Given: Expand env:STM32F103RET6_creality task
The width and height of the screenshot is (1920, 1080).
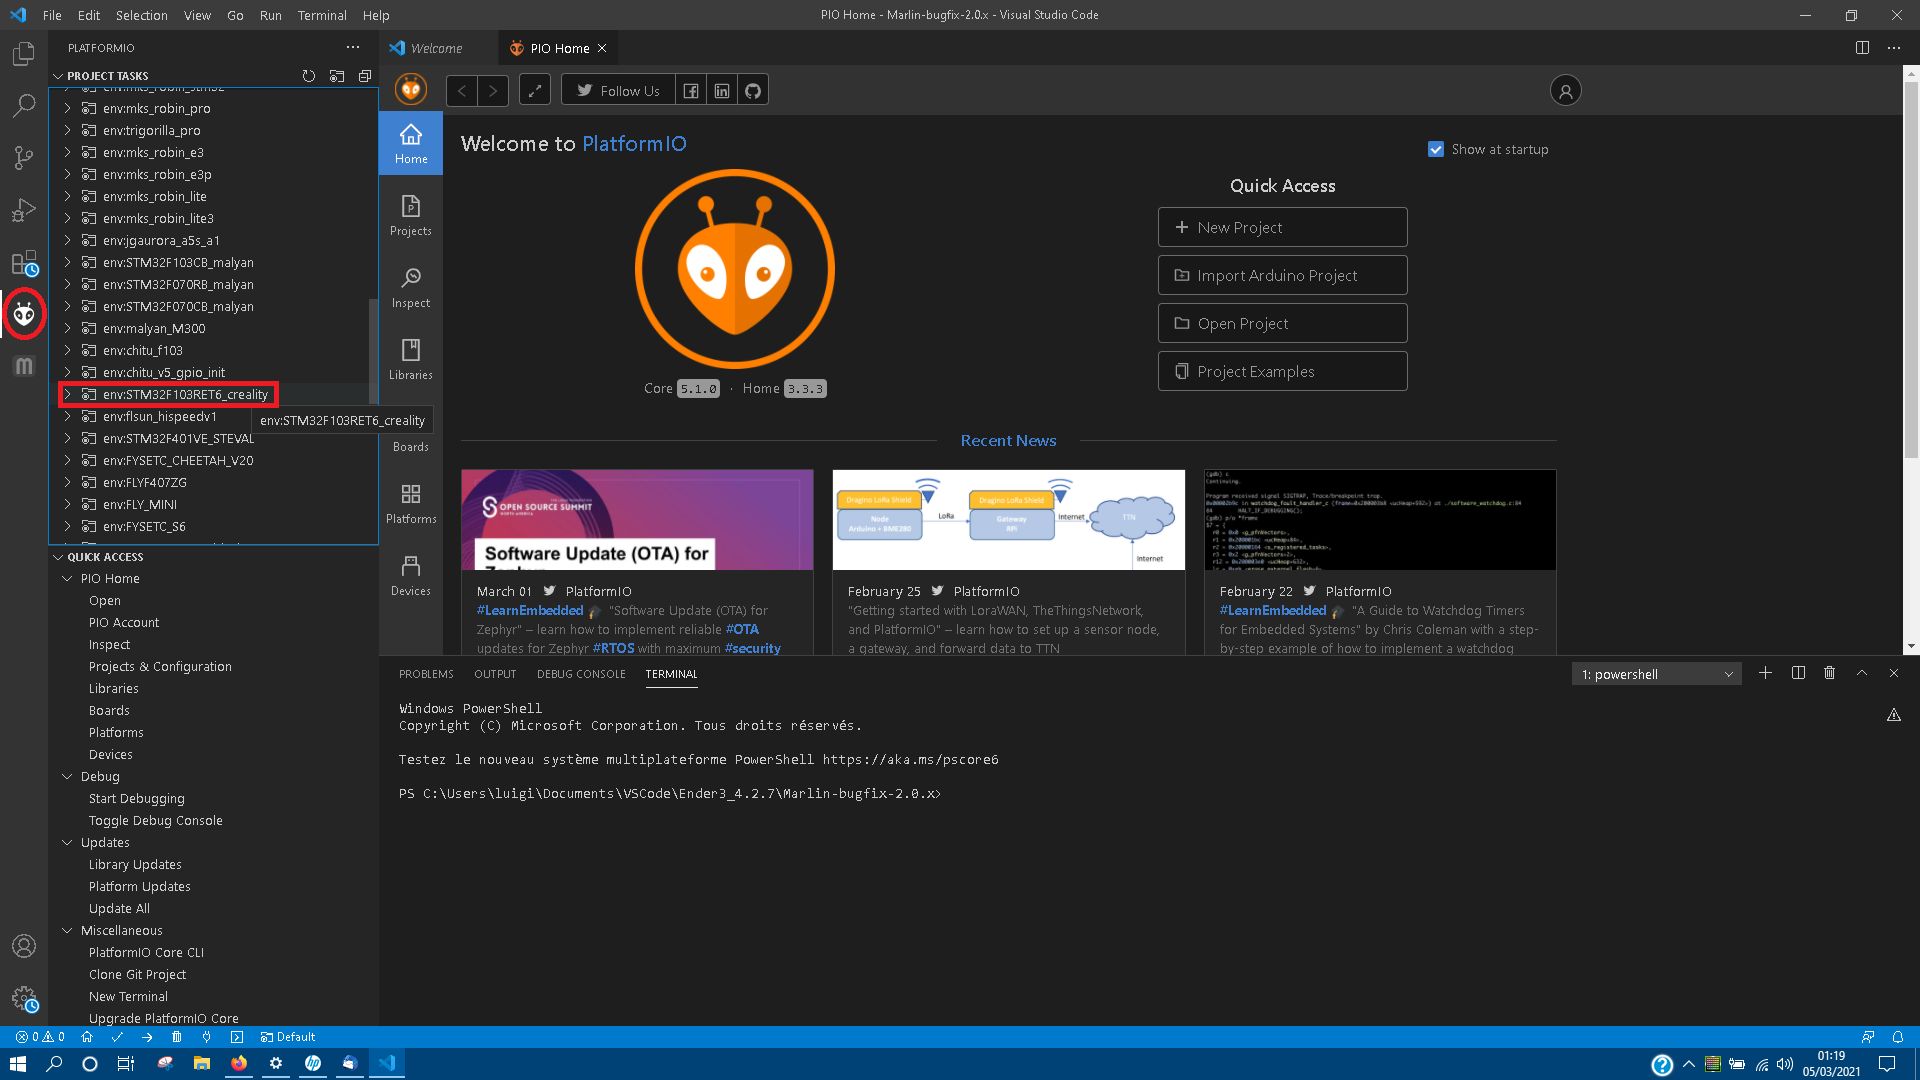Looking at the screenshot, I should click(67, 394).
